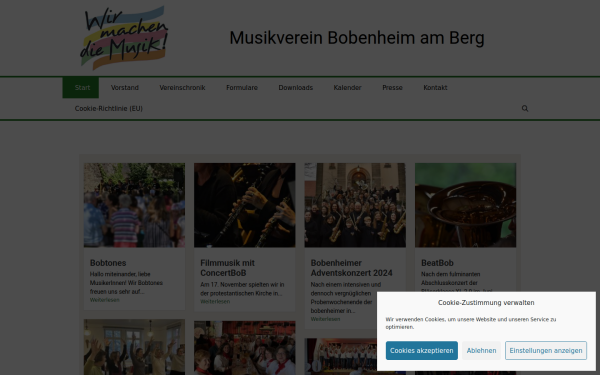
Task: Open the Bobtones crowd photo thumbnail
Action: click(x=134, y=205)
